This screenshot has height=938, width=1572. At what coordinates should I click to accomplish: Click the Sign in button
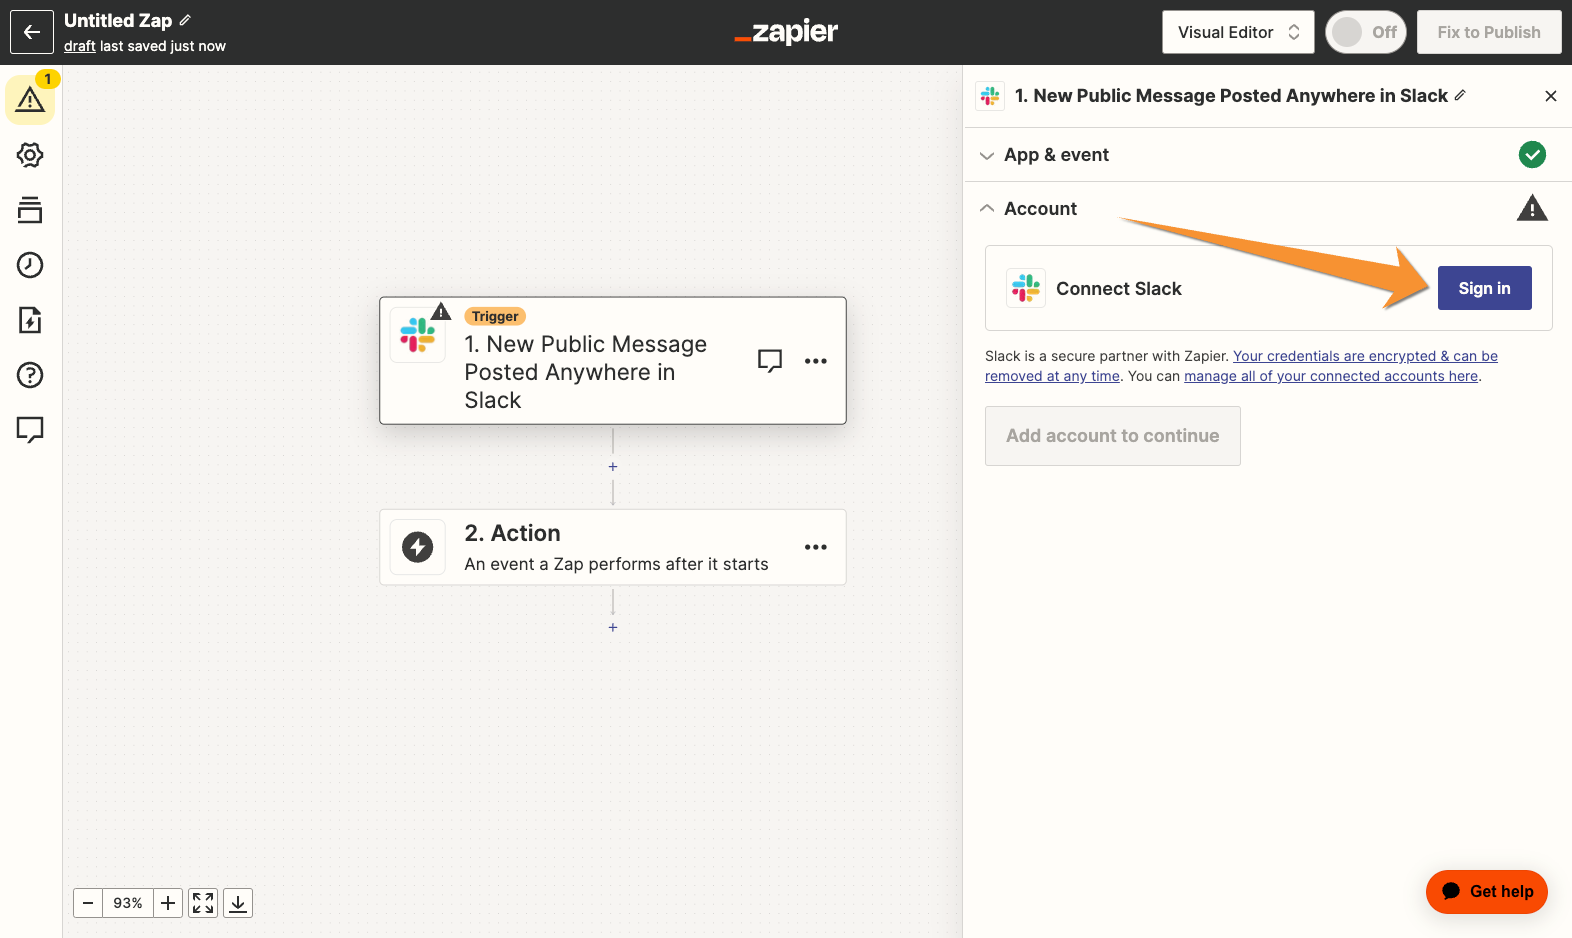pyautogui.click(x=1484, y=288)
